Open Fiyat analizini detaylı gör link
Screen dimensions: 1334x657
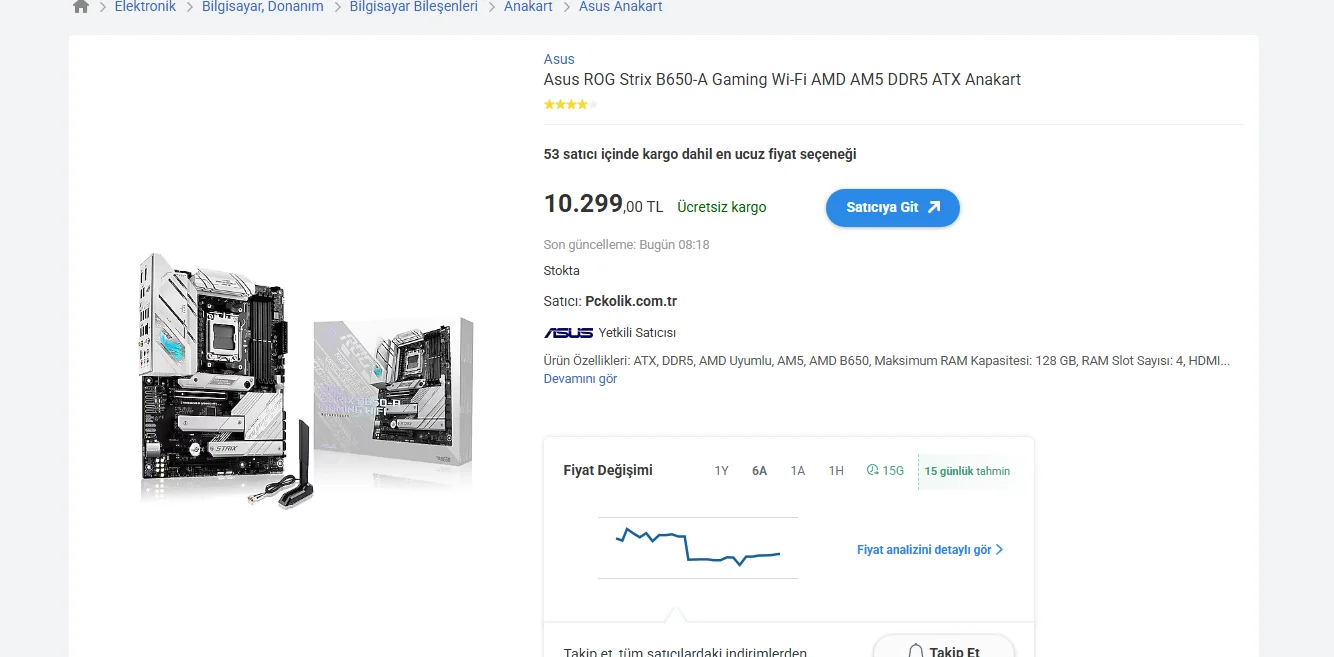[x=924, y=550]
